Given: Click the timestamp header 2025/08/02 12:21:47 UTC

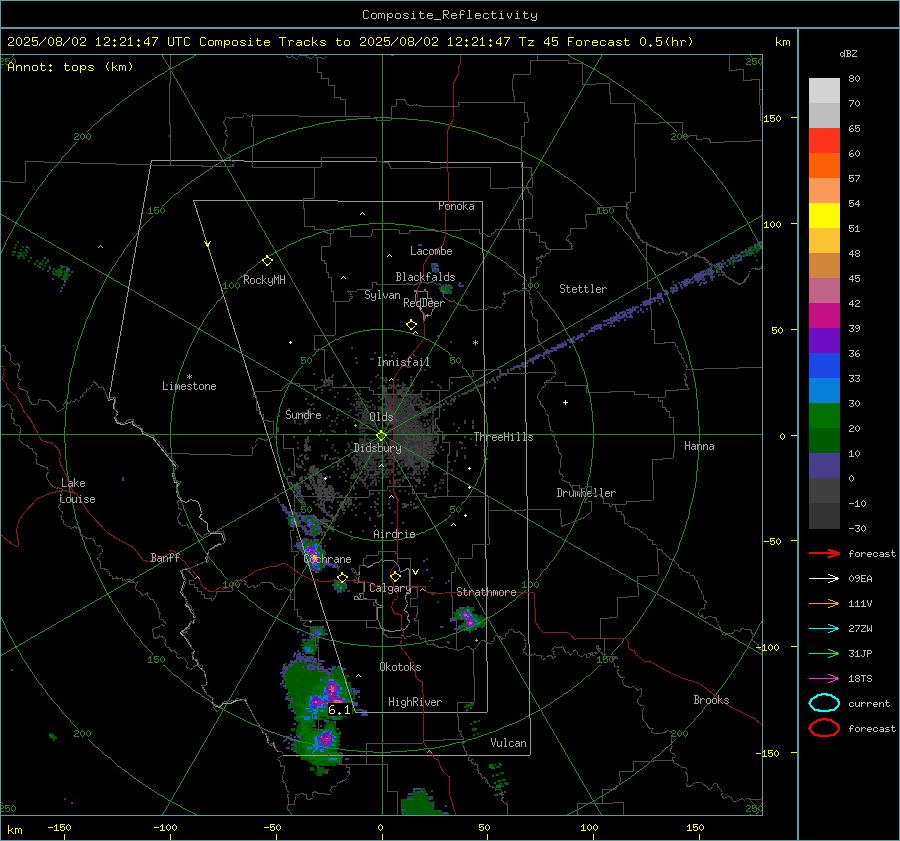Looking at the screenshot, I should [x=99, y=42].
